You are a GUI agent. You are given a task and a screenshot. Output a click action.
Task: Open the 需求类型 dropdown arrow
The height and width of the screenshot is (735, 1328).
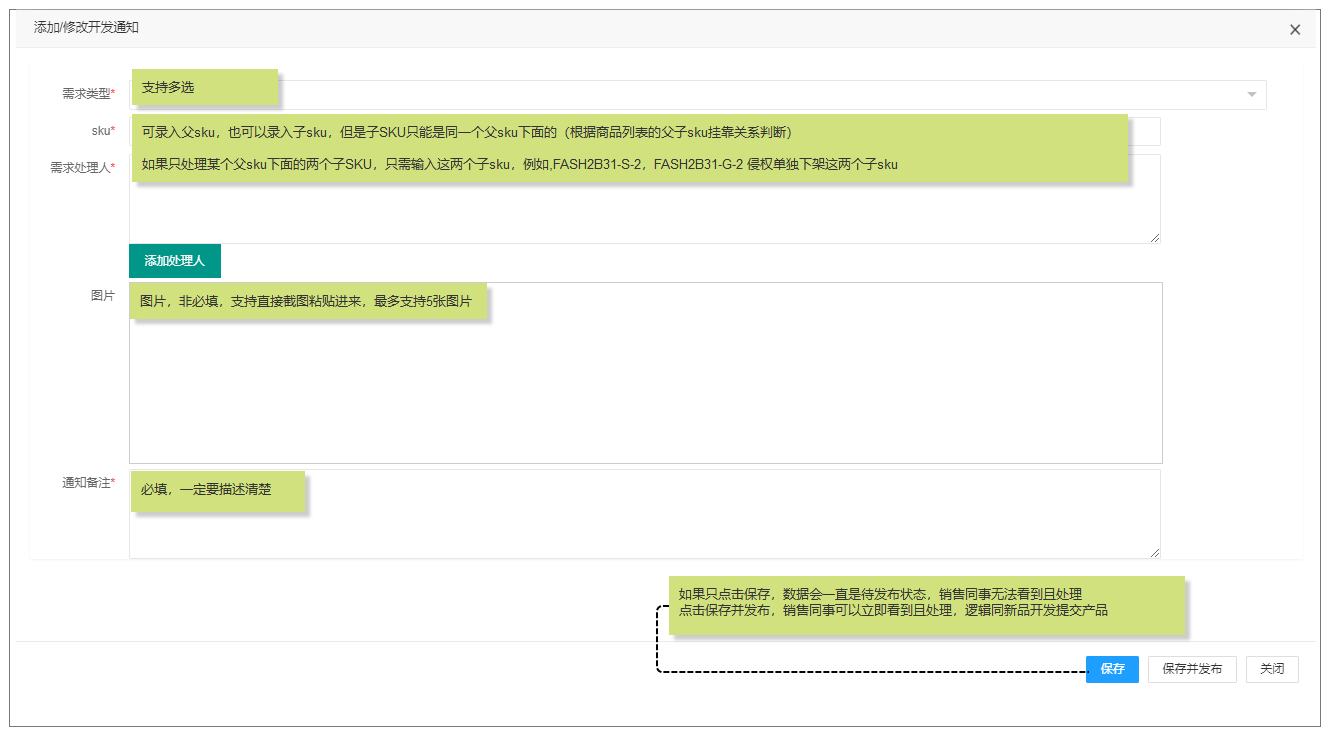1251,94
